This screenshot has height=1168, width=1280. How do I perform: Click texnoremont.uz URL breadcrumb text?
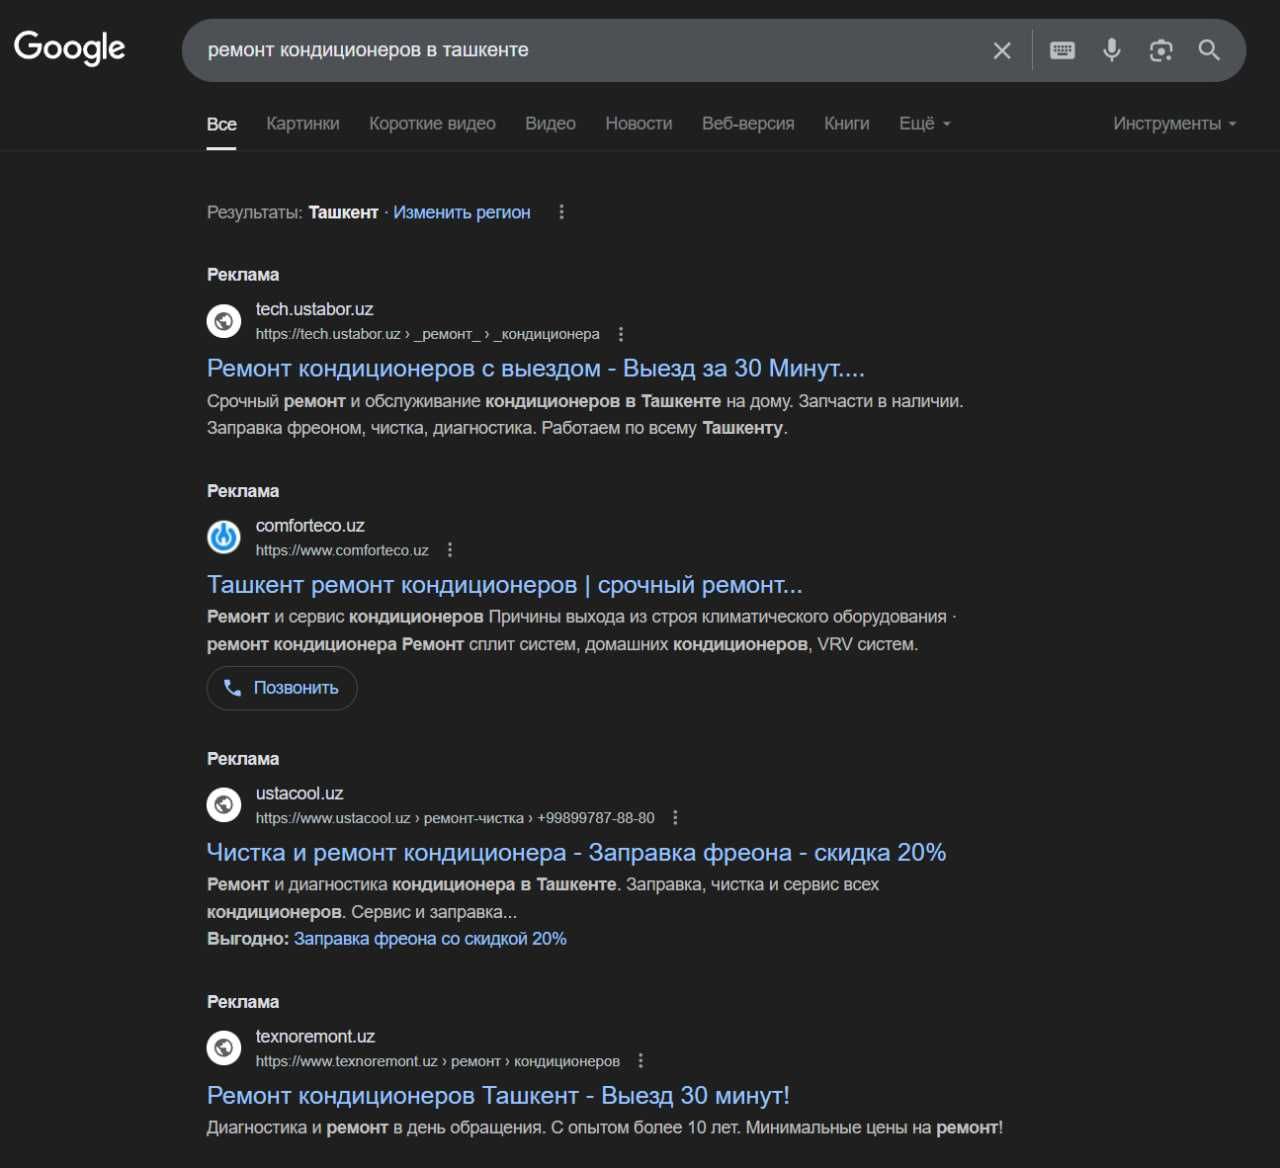(x=438, y=1061)
